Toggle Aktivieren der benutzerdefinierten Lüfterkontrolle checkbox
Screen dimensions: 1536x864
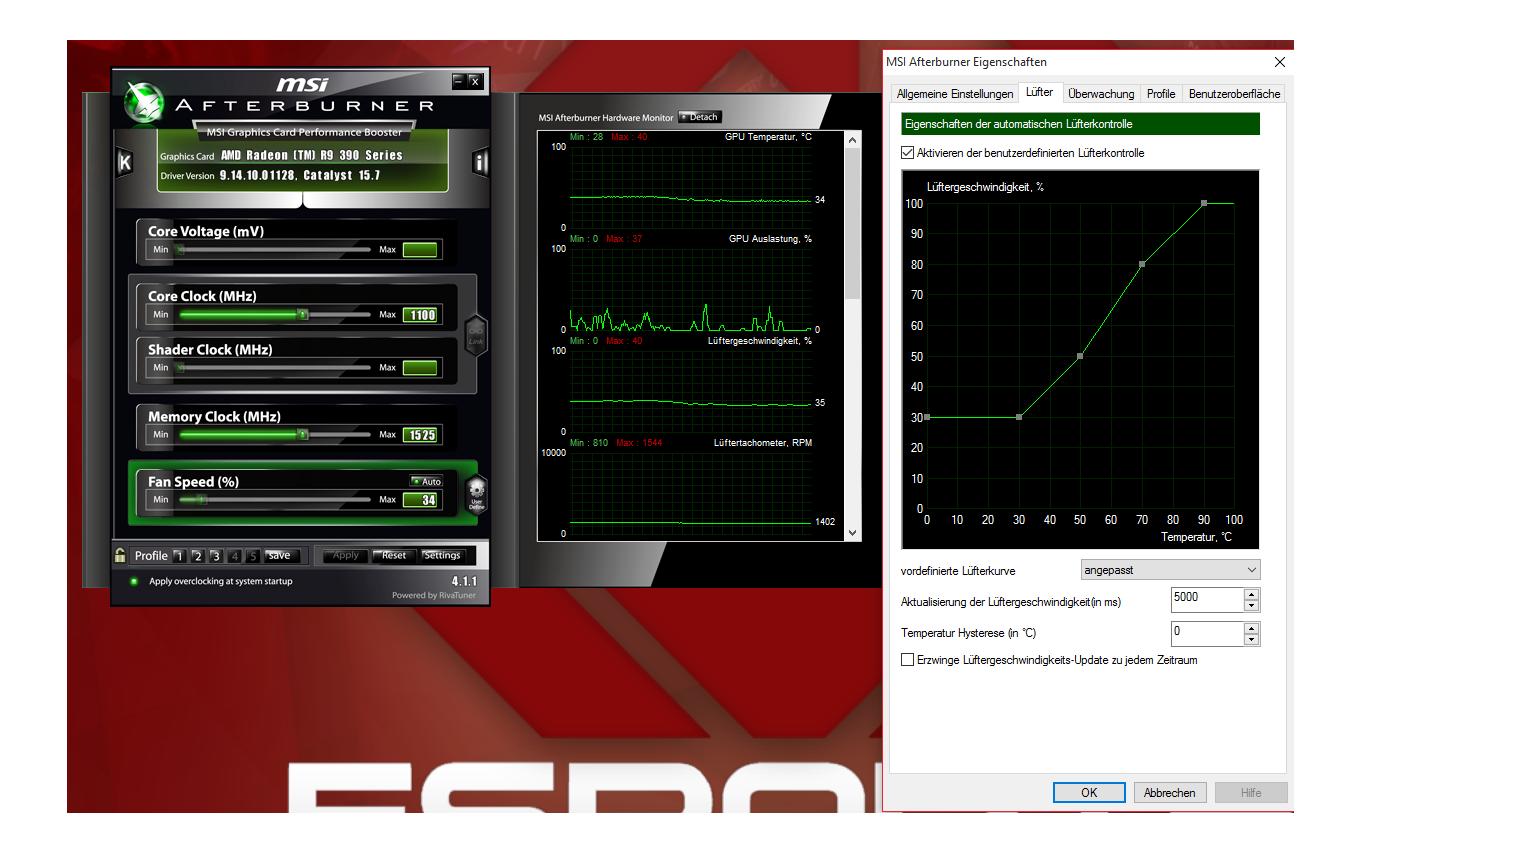coord(908,153)
